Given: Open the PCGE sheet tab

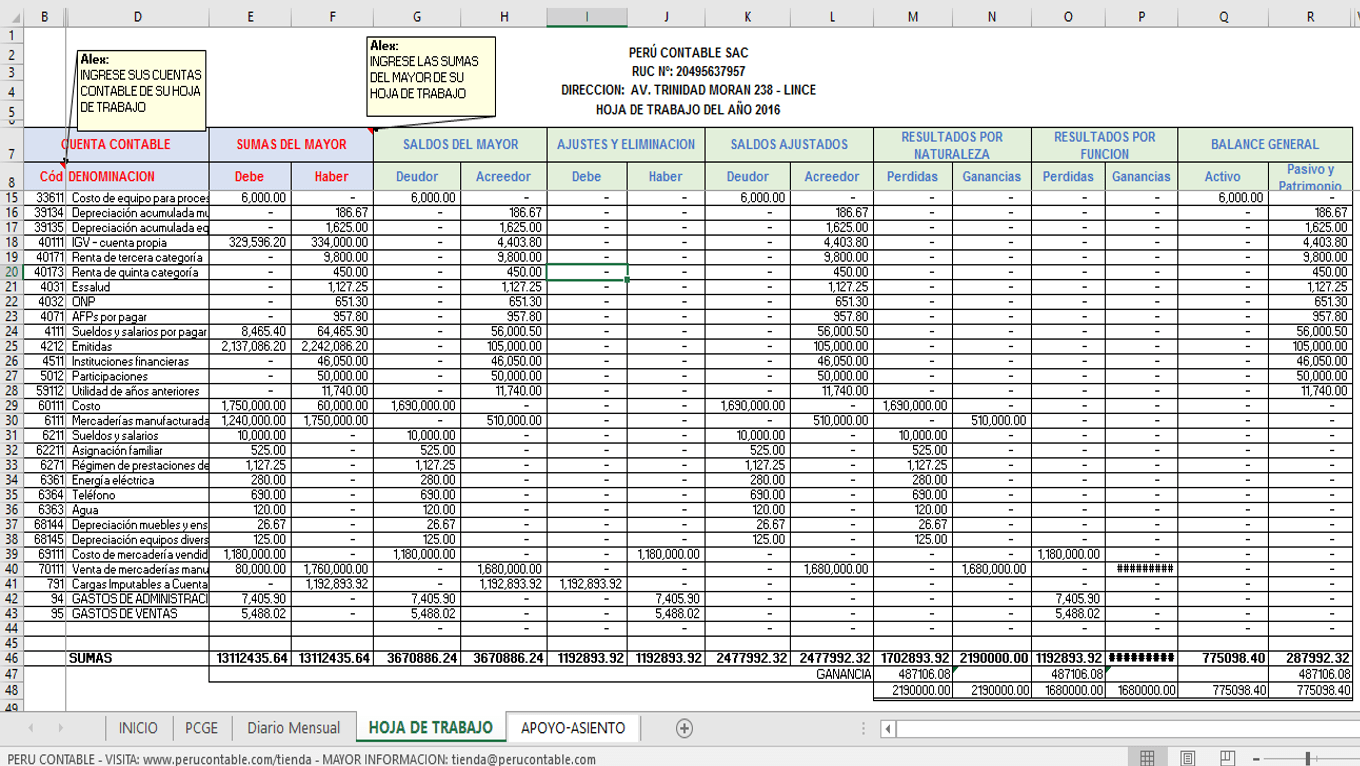Looking at the screenshot, I should coord(200,728).
